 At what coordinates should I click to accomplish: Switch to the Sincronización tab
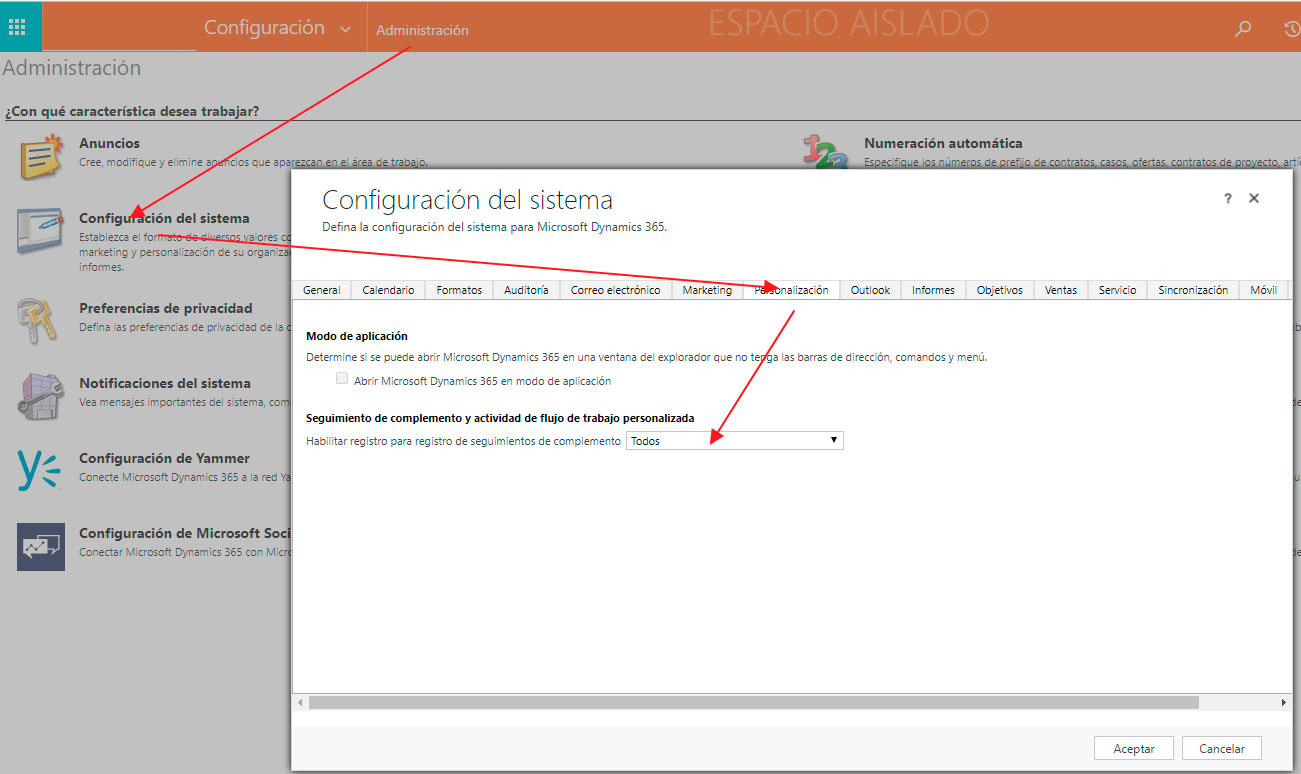pos(1193,290)
